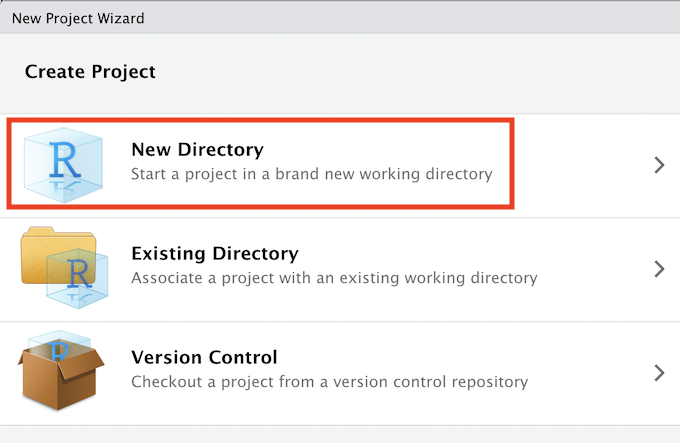Screen dimensions: 680x443
Task: Expand the New Directory chevron arrow
Action: click(x=658, y=165)
